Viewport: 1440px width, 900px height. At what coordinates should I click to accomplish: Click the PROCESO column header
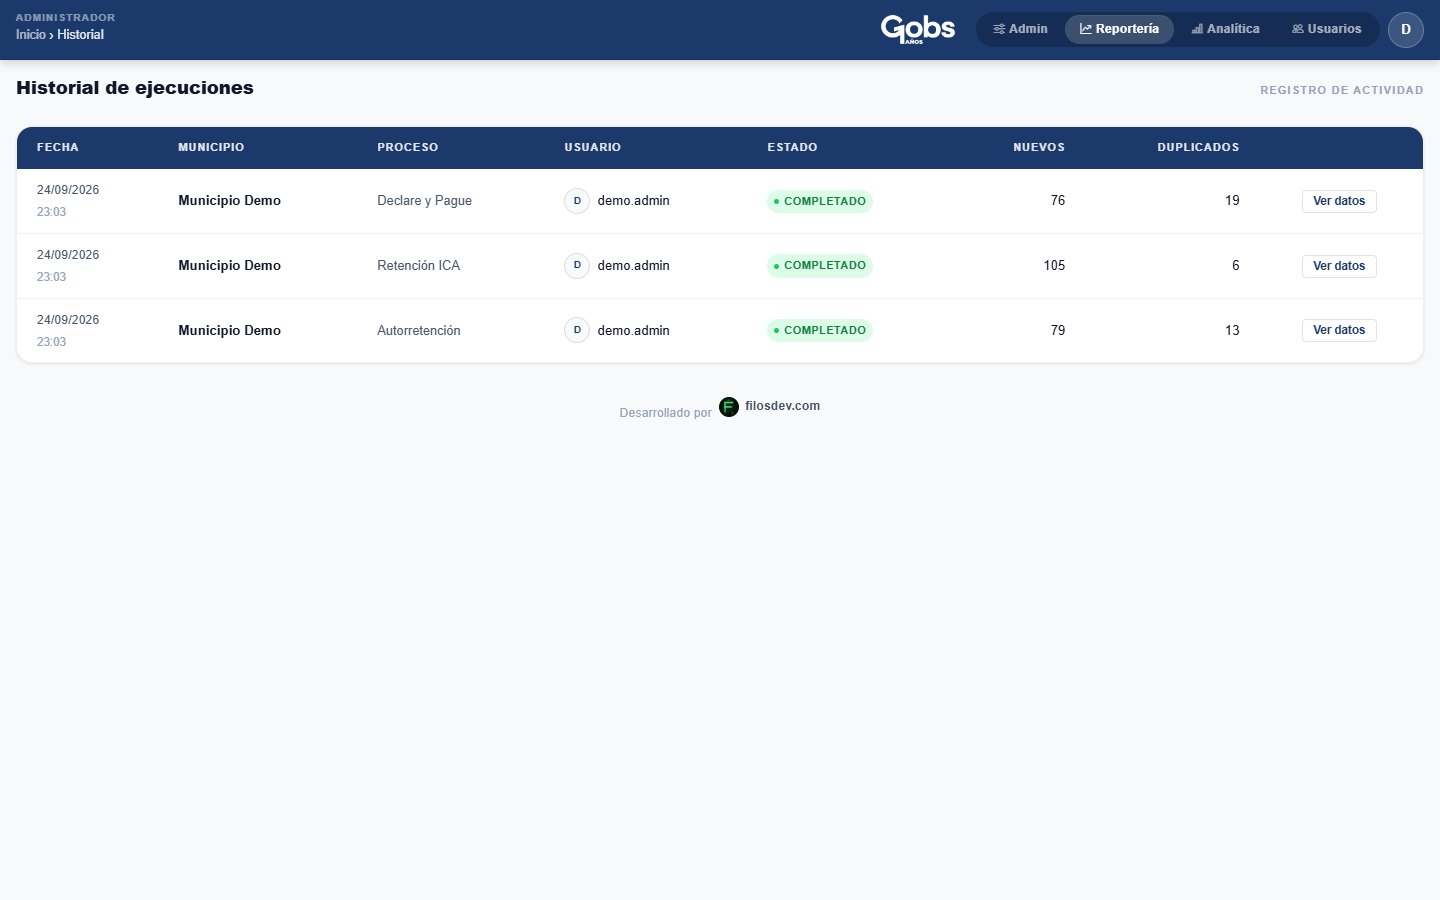pos(407,147)
